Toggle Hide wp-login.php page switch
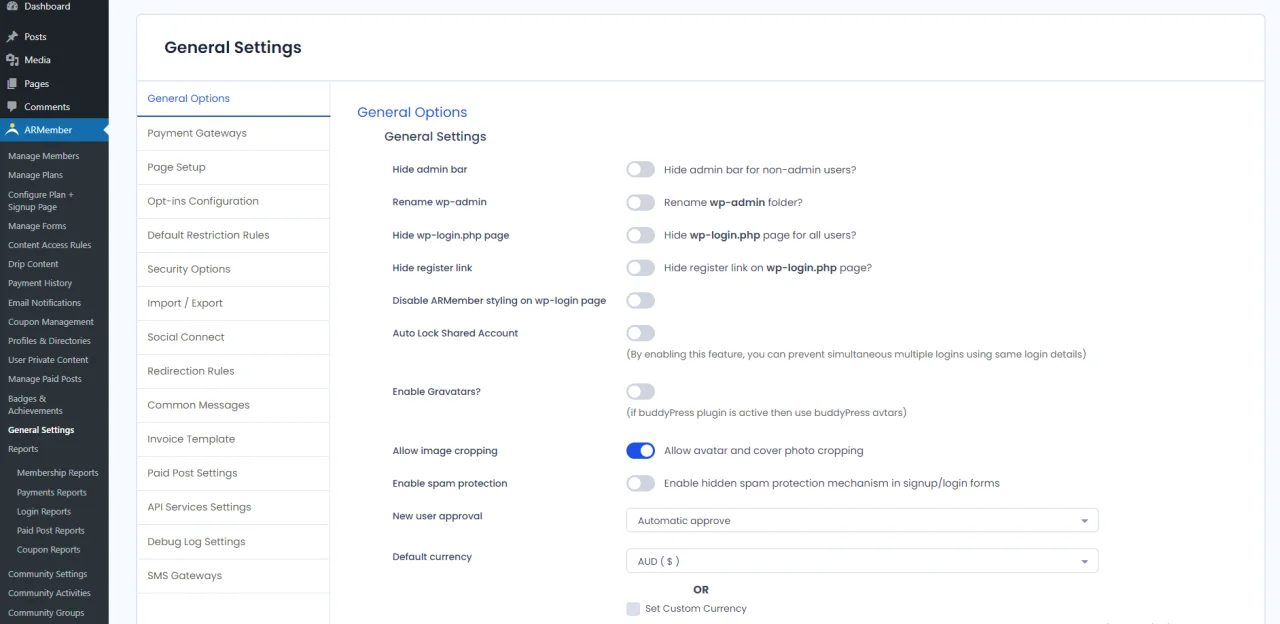The image size is (1280, 624). pyautogui.click(x=640, y=235)
